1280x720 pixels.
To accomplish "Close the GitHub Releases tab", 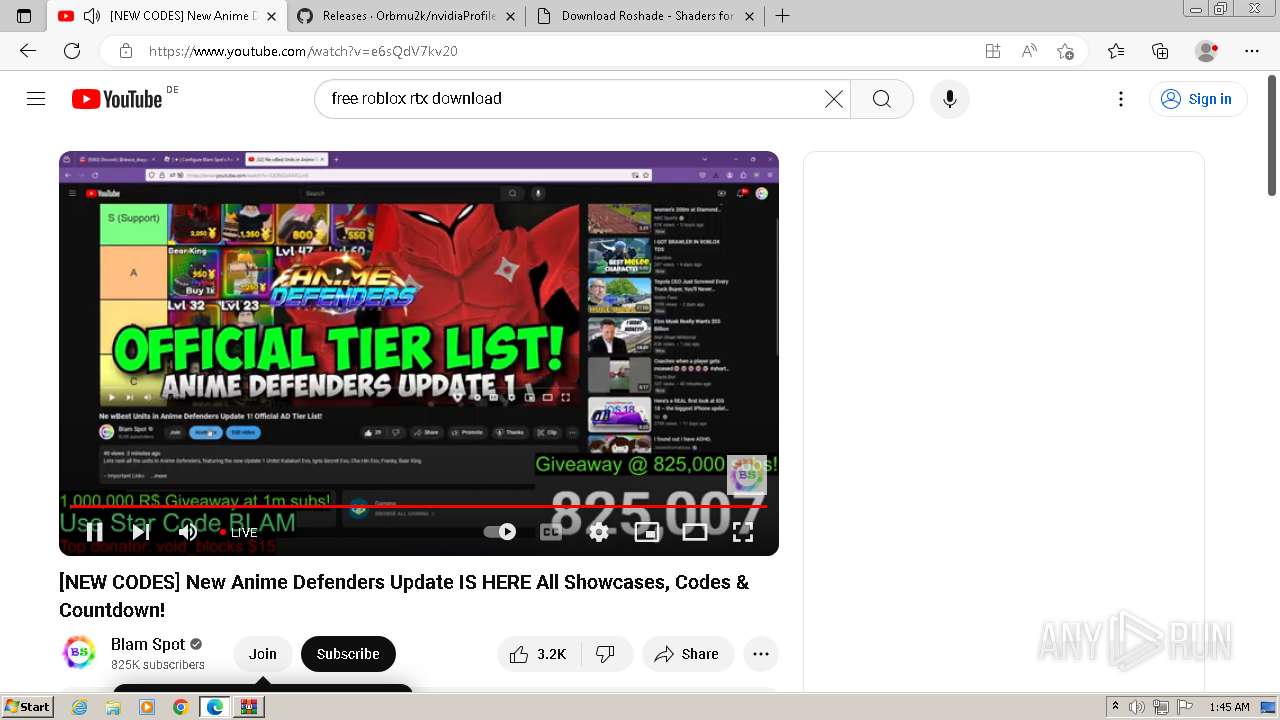I will (510, 16).
